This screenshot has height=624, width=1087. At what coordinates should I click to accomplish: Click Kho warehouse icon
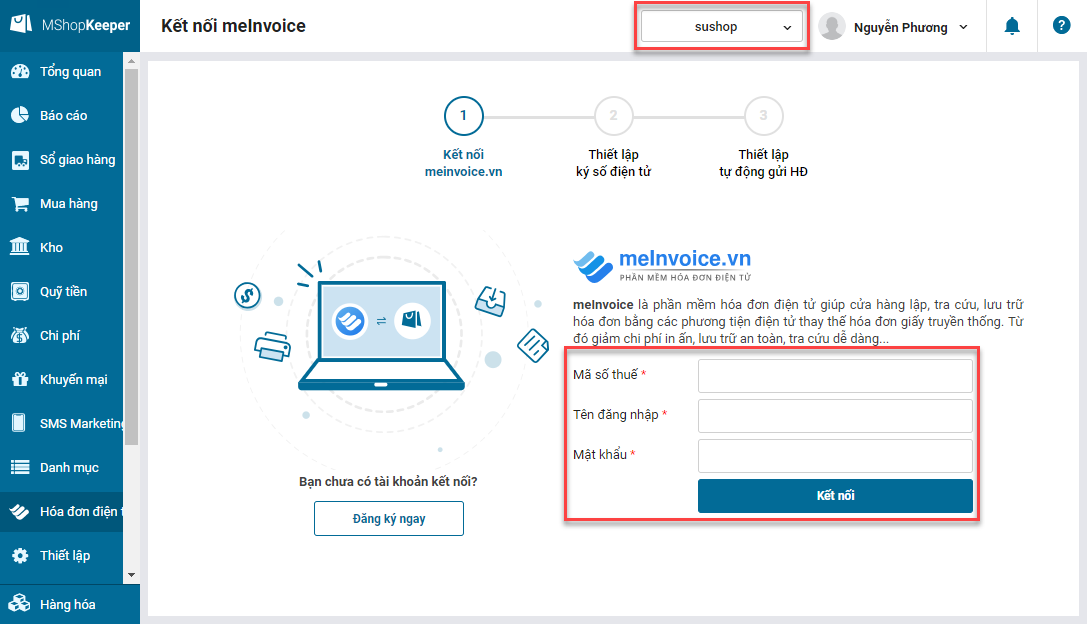20,247
